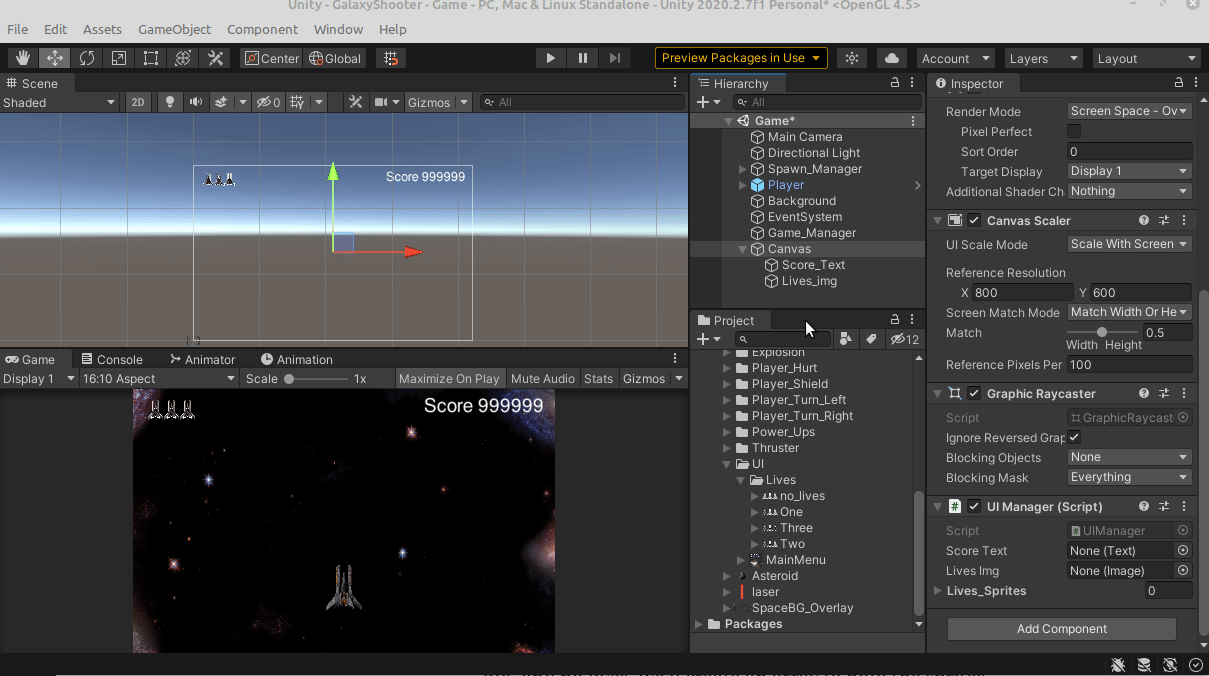Open custom editor tools
The image size is (1209, 676).
(215, 58)
